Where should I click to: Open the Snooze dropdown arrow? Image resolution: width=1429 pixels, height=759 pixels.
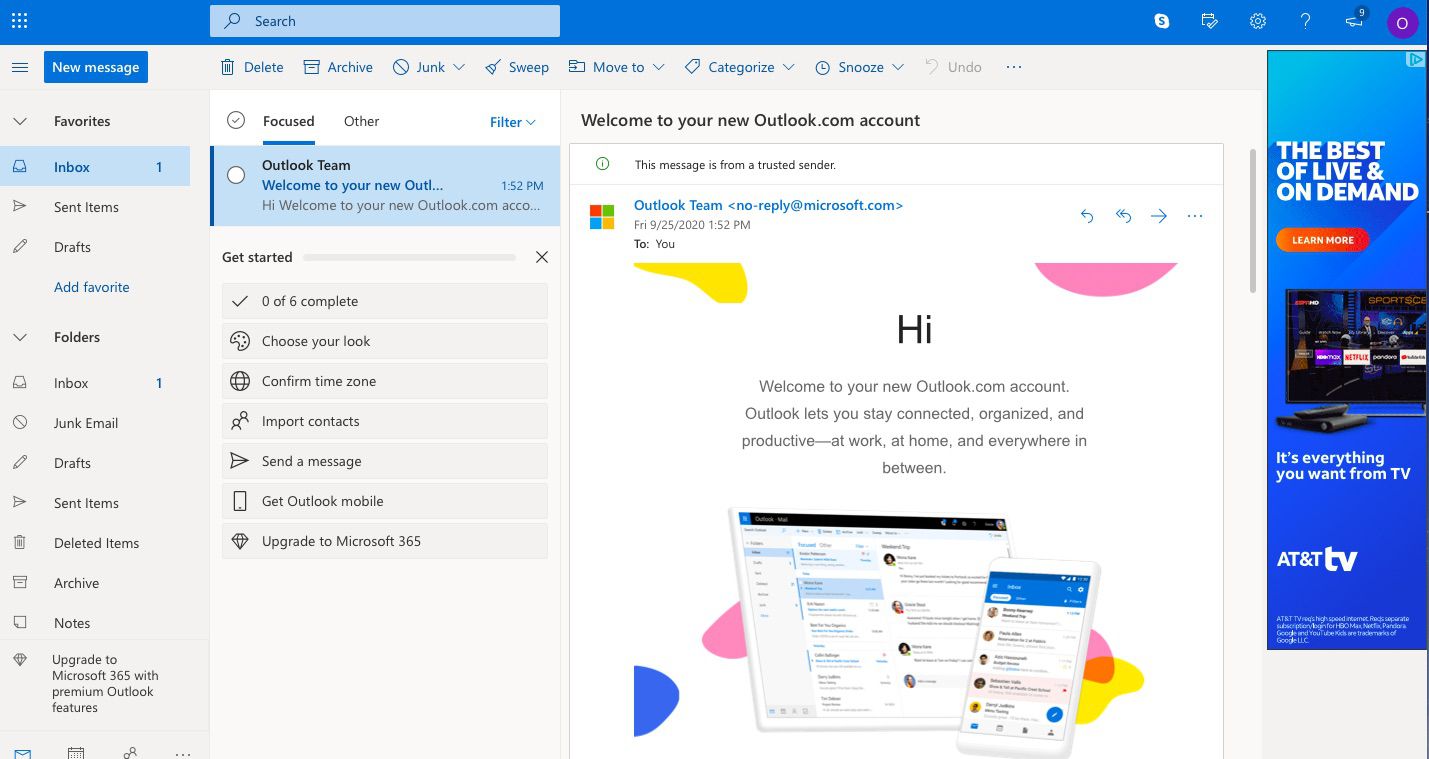898,67
